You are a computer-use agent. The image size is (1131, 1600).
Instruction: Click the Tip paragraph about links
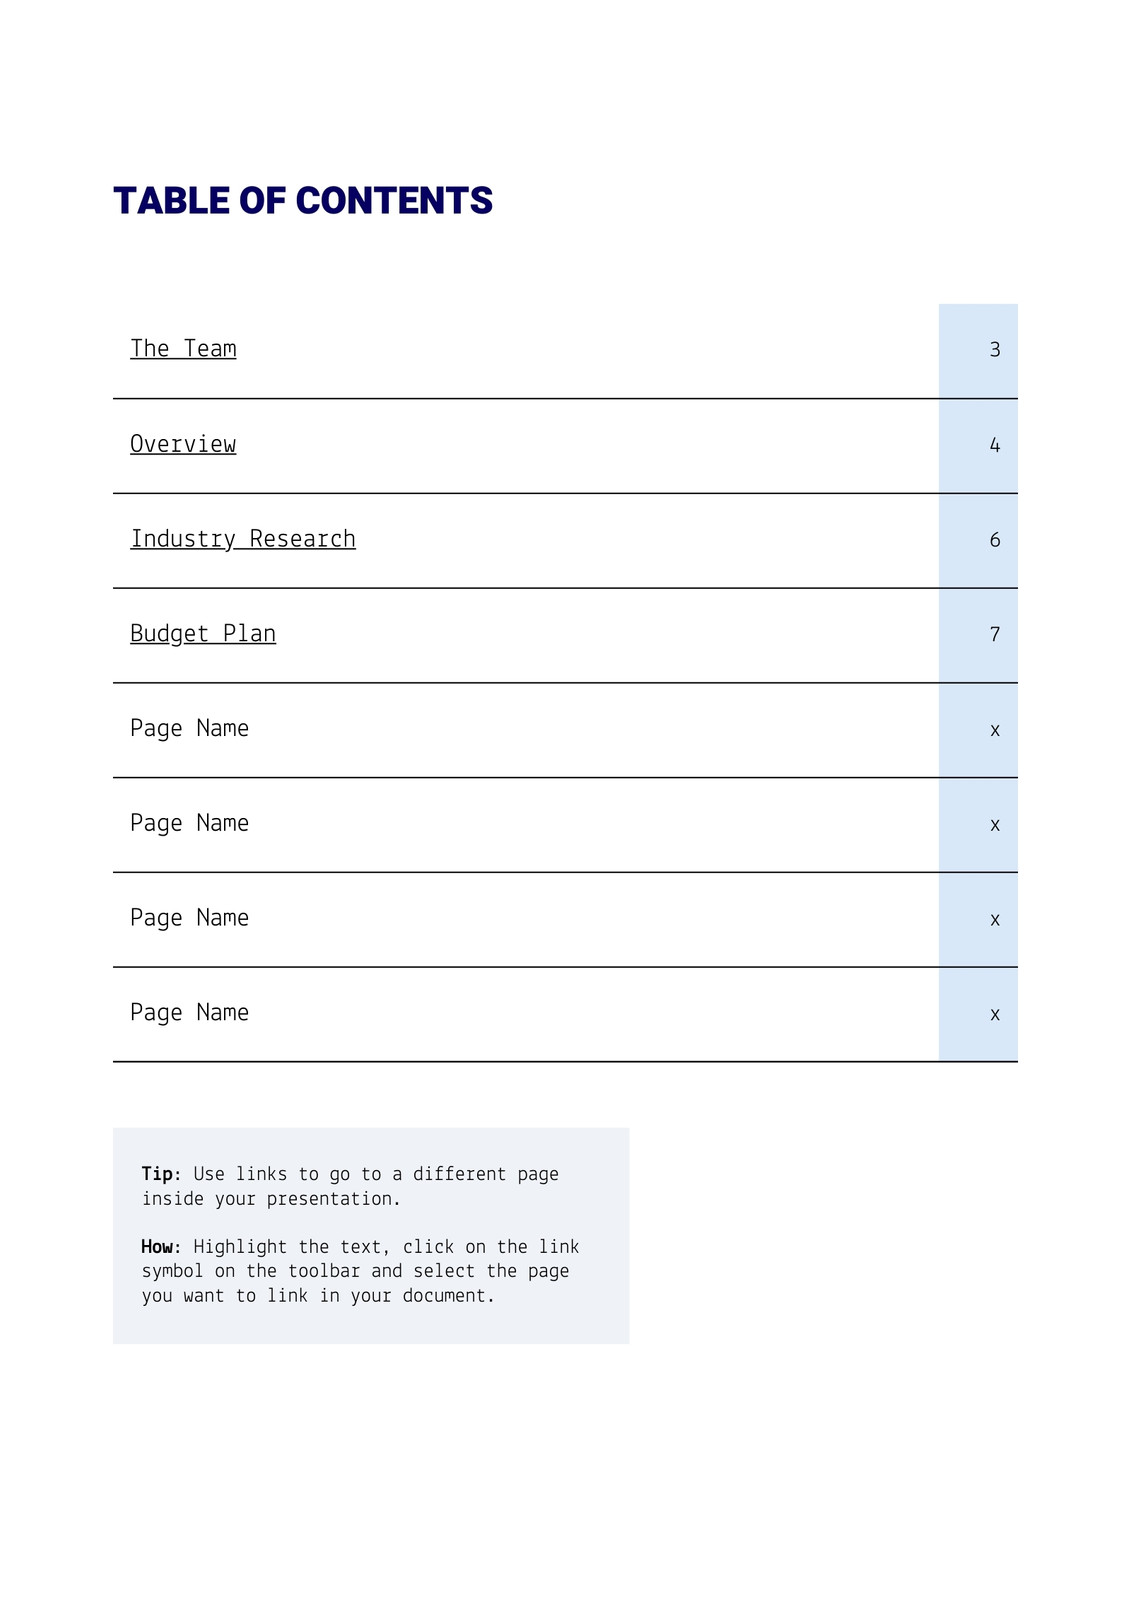click(350, 1186)
